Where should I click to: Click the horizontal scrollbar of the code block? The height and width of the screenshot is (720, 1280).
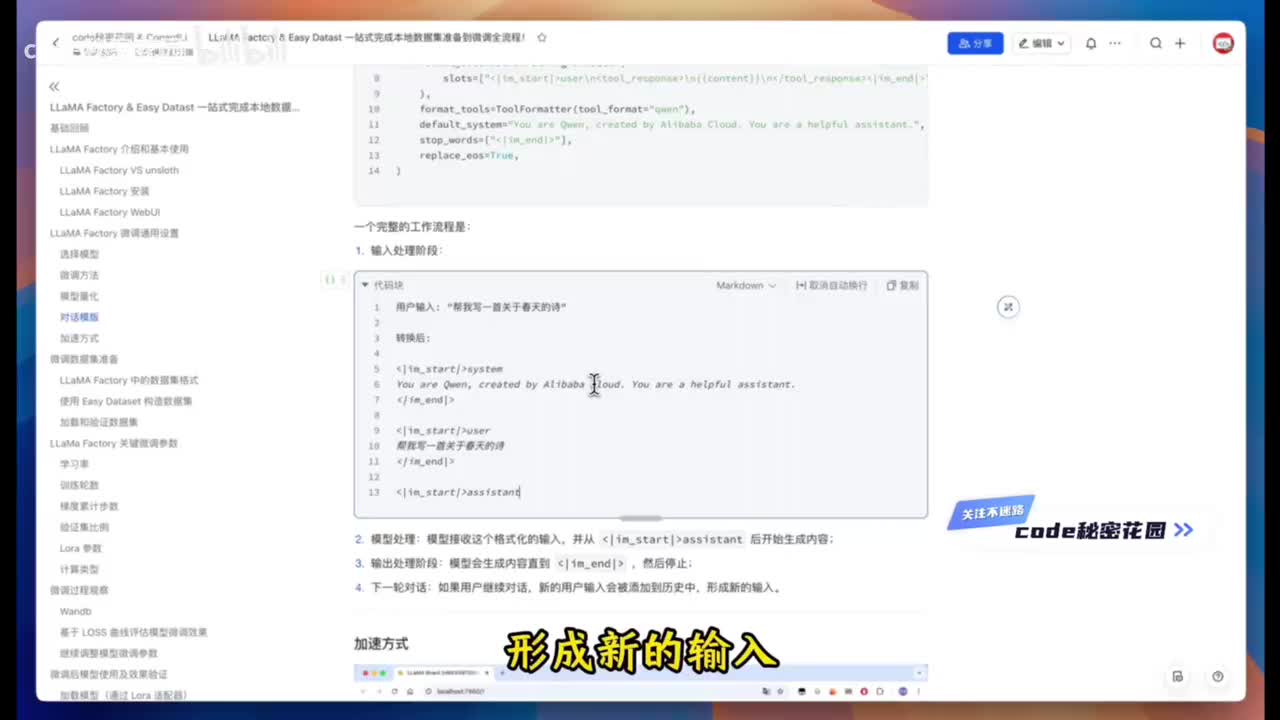tap(641, 518)
